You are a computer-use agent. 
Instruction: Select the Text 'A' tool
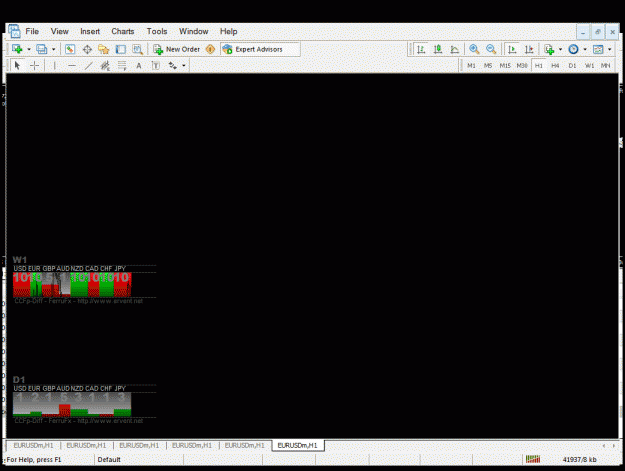click(139, 65)
